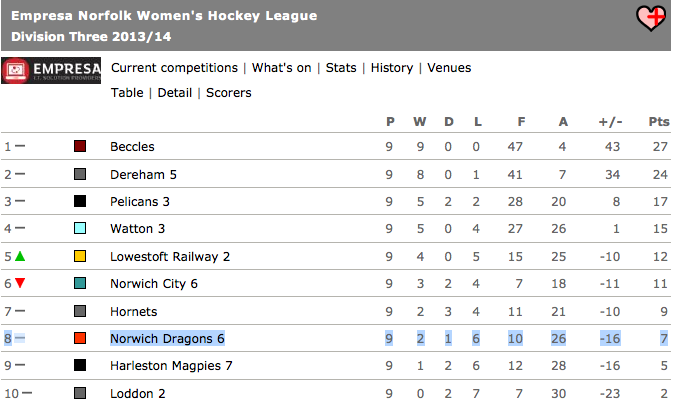677x406 pixels.
Task: Open the Harleston Magpies 7 team link
Action: [171, 366]
